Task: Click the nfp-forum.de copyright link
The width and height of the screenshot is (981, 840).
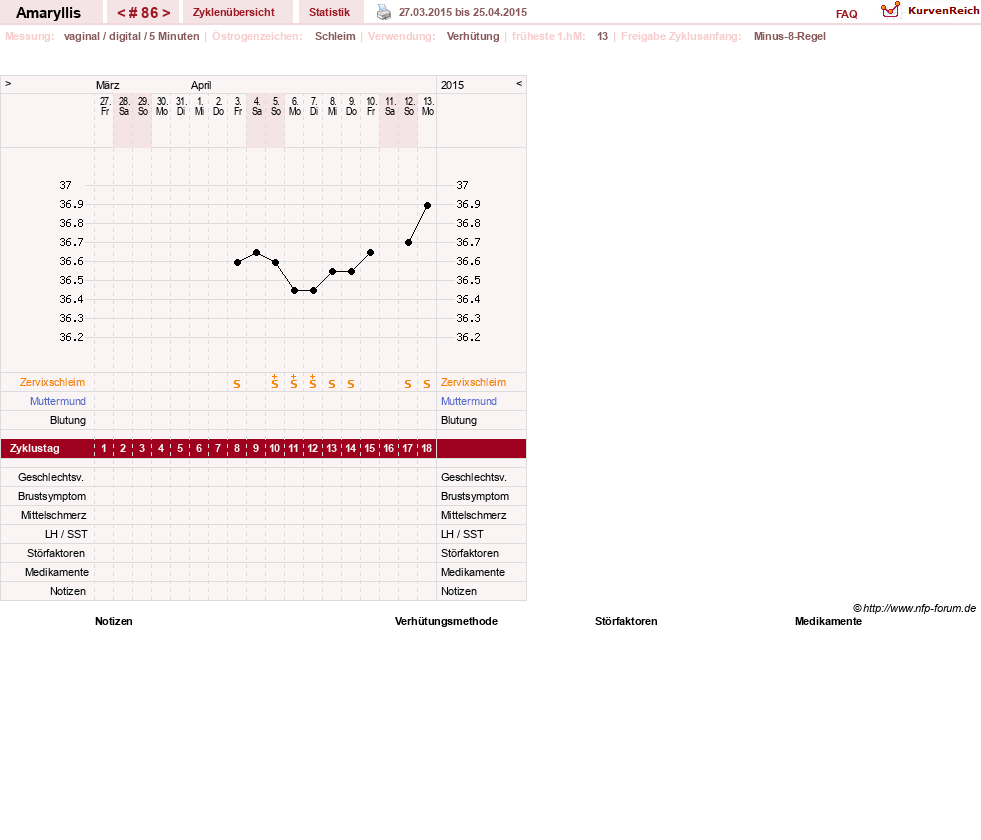Action: pyautogui.click(x=914, y=608)
